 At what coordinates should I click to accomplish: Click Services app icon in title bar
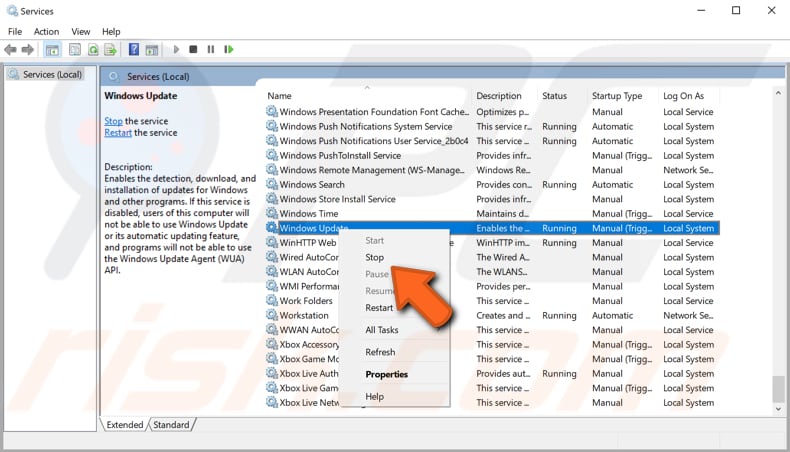pyautogui.click(x=12, y=11)
